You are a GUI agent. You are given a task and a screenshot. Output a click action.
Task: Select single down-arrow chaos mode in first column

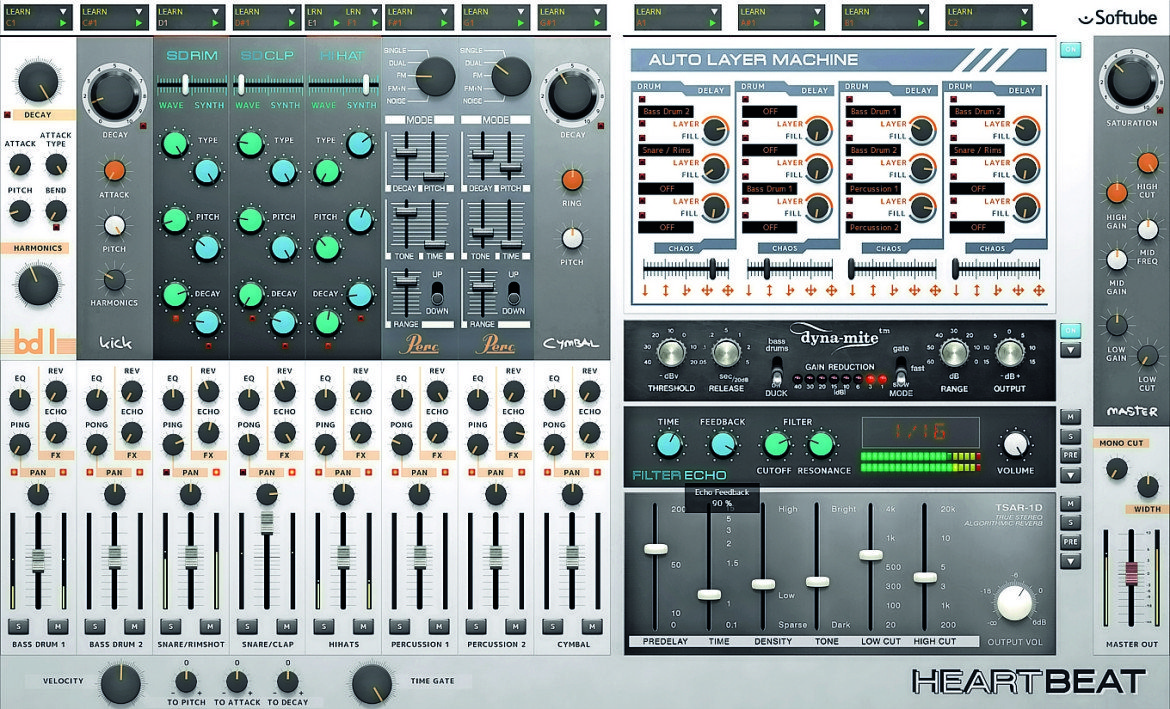[646, 290]
